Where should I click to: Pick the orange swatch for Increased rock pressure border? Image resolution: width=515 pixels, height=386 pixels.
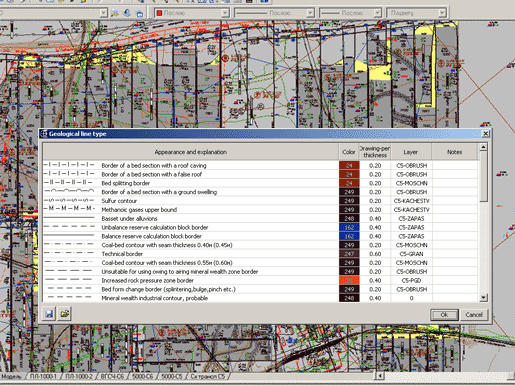349,280
